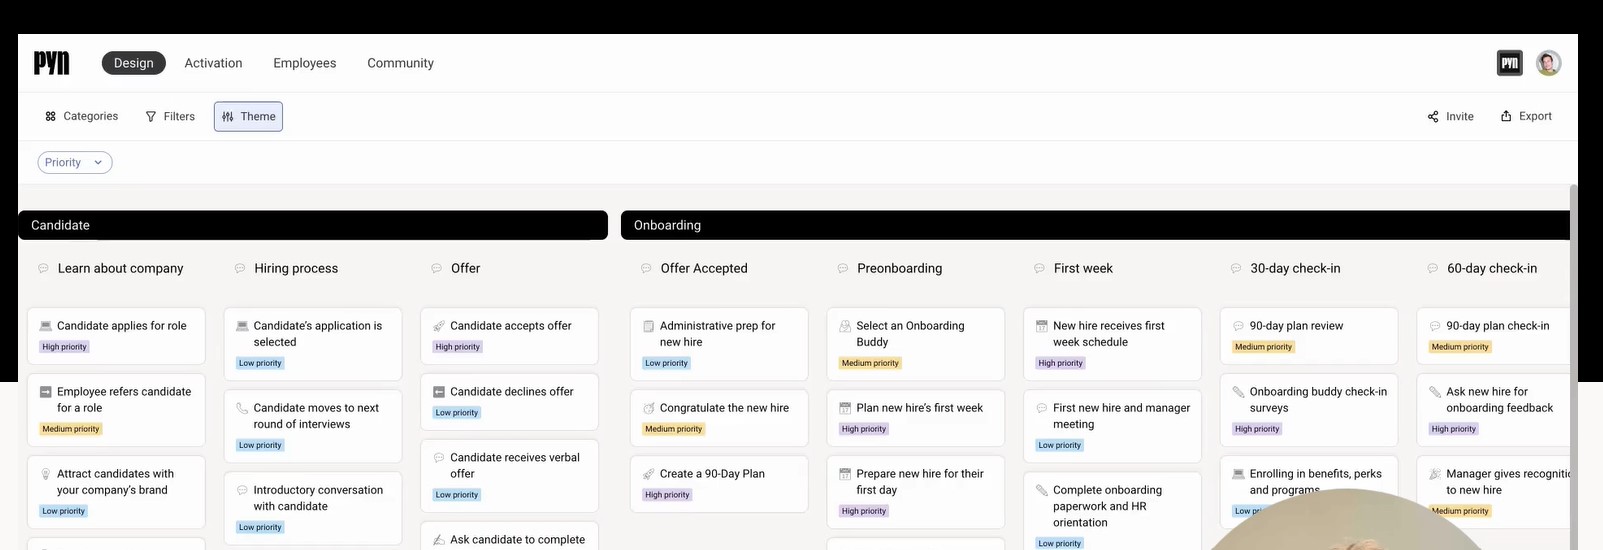Viewport: 1603px width, 550px height.
Task: Click the Categories grid icon
Action: pyautogui.click(x=51, y=117)
